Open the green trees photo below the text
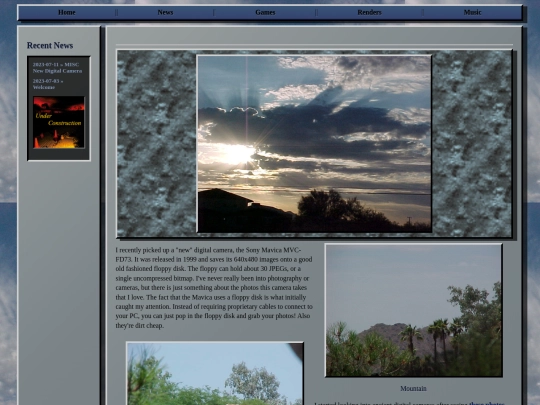The image size is (540, 405). (x=215, y=374)
